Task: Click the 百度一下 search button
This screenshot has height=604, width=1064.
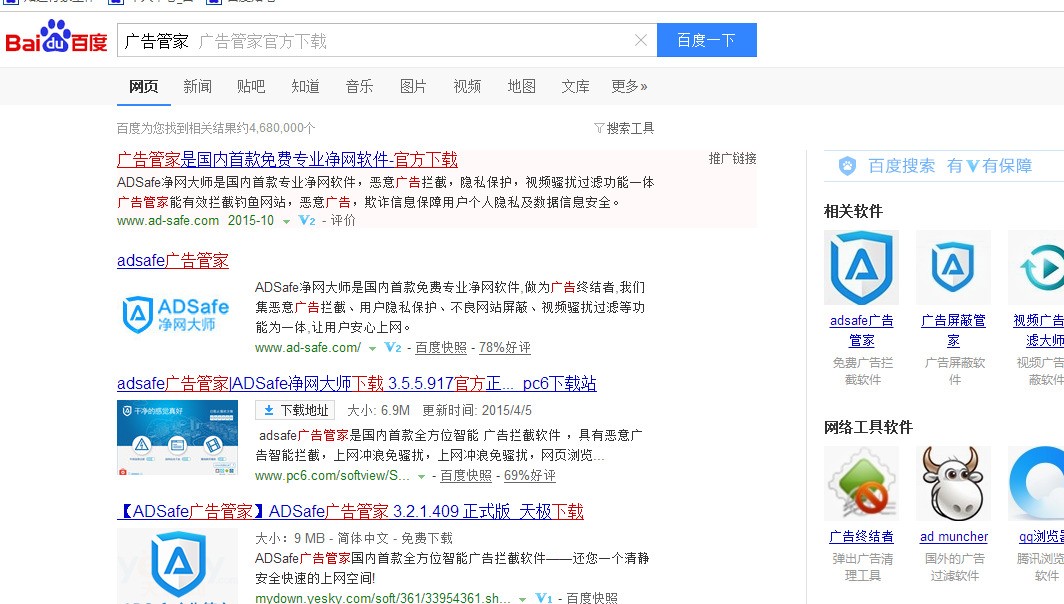Action: point(706,40)
